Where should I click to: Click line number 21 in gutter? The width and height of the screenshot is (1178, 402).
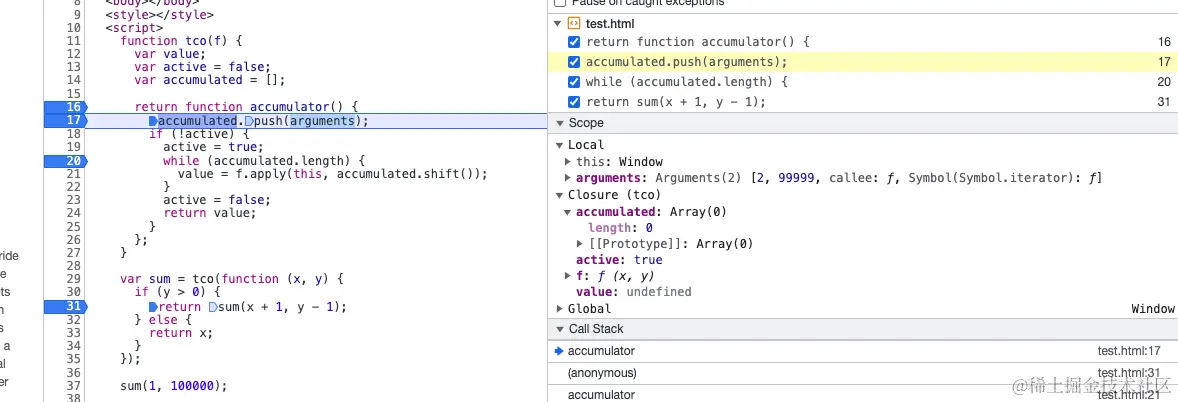coord(73,174)
